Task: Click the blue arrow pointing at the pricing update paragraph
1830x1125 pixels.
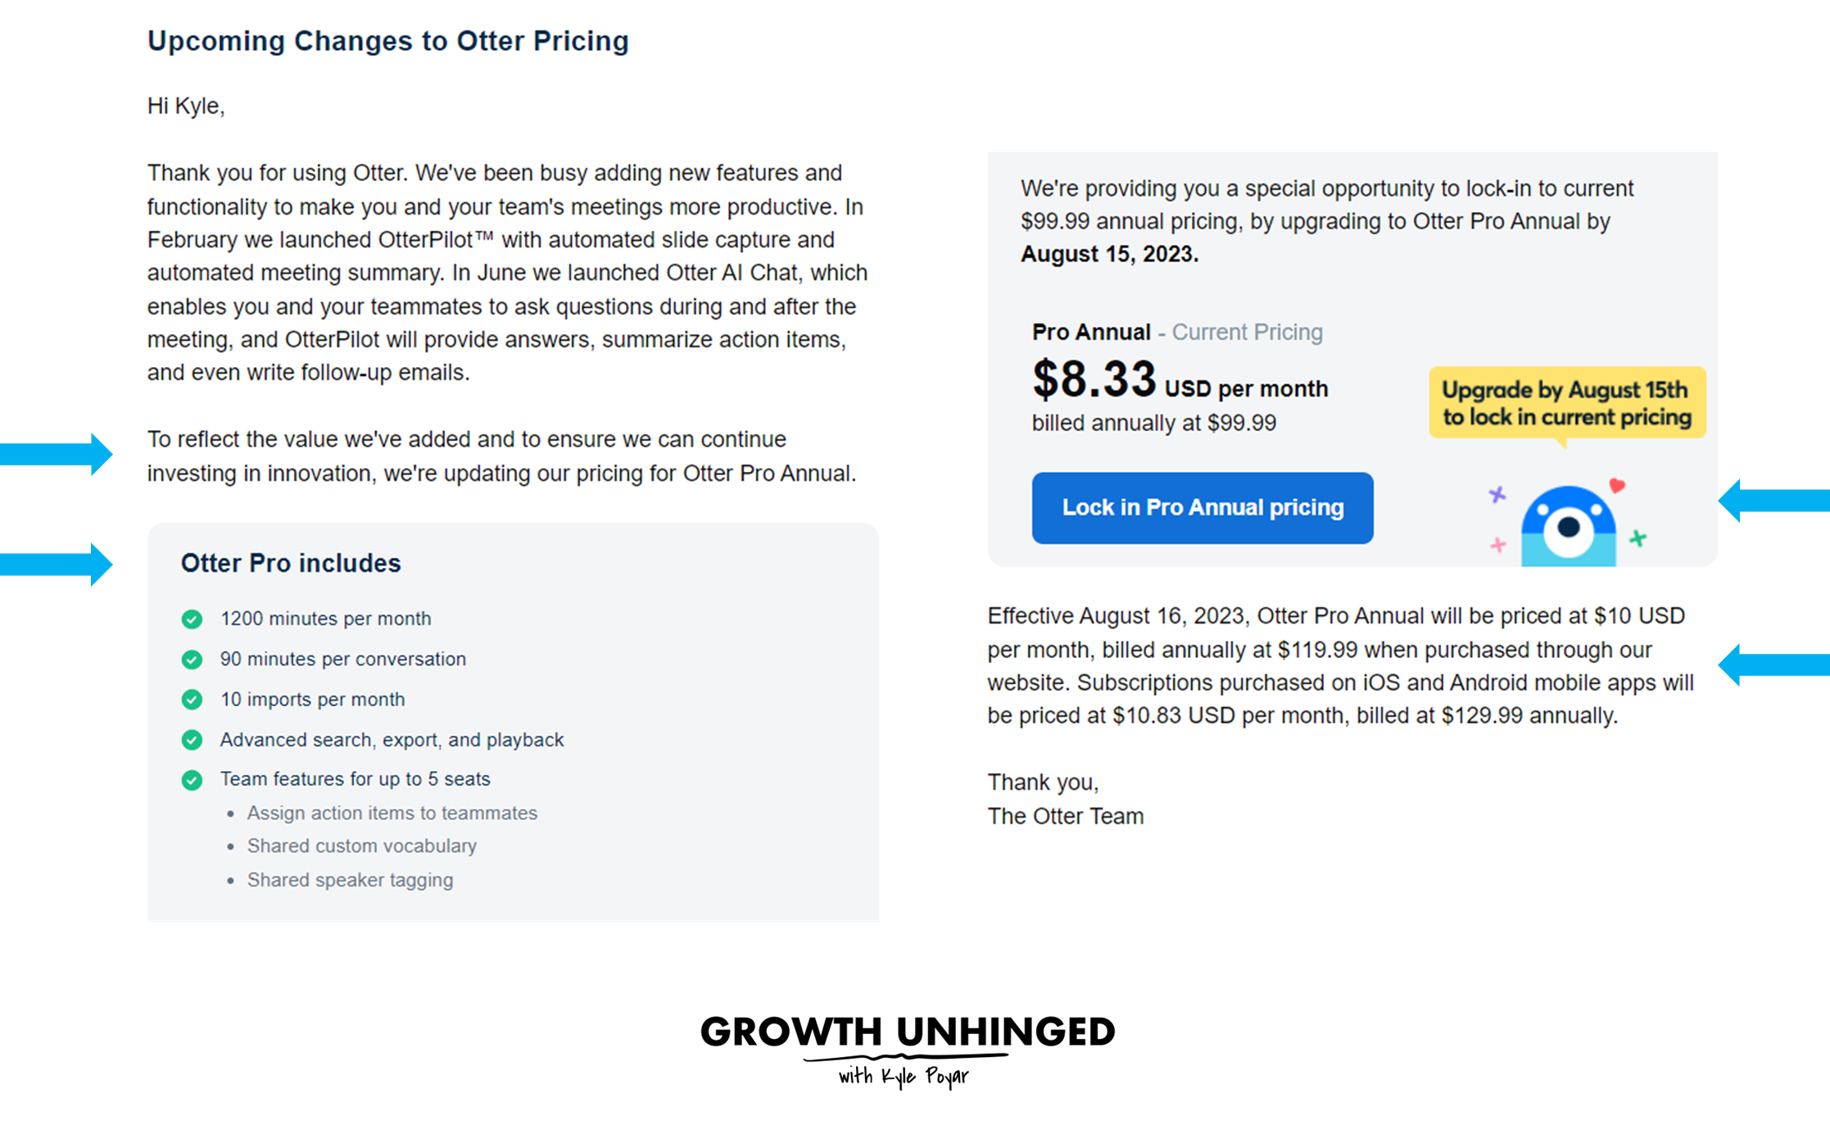Action: pos(55,453)
